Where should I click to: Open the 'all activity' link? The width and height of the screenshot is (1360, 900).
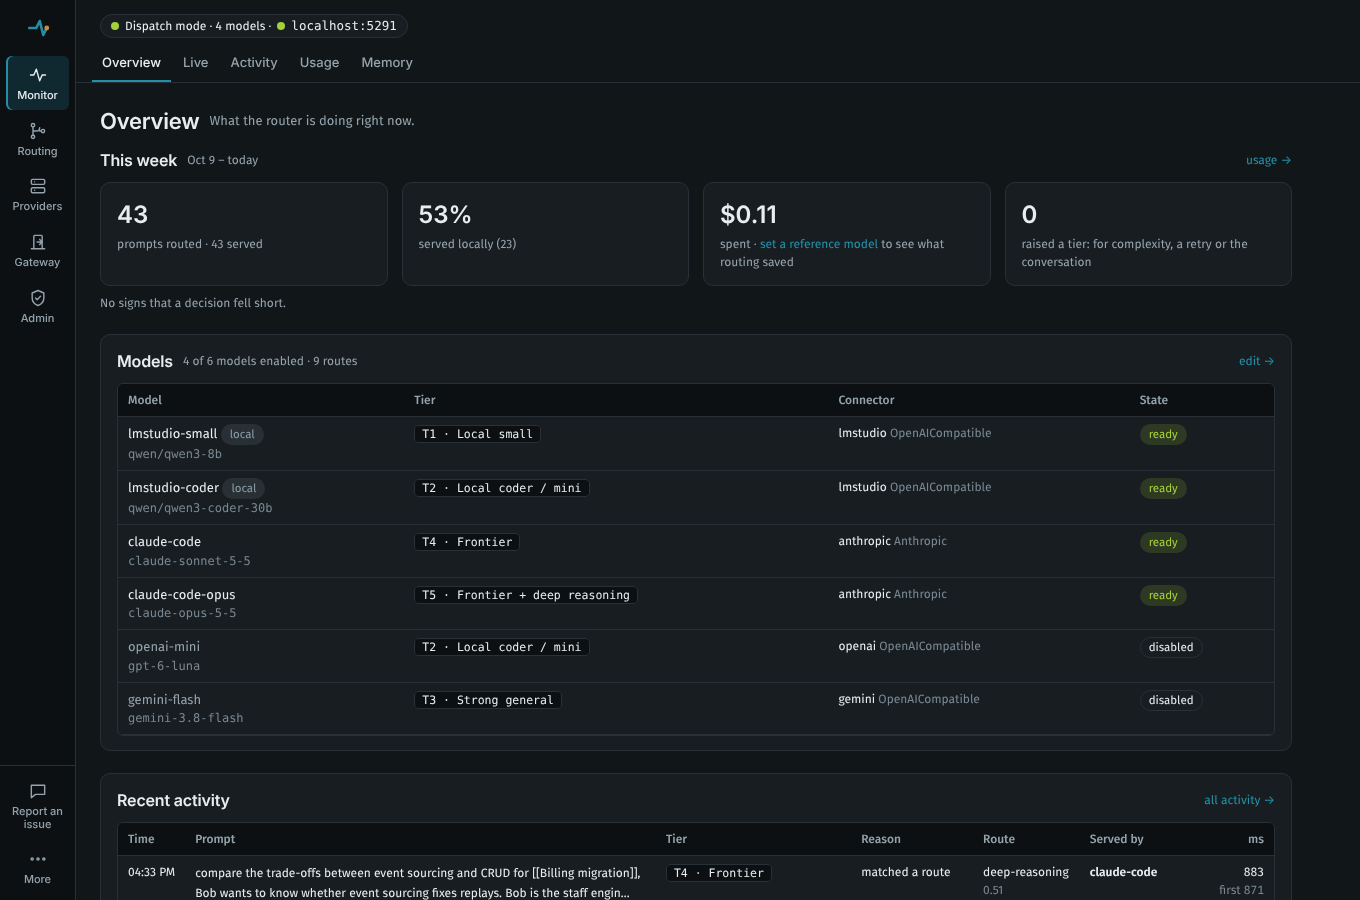(1239, 800)
